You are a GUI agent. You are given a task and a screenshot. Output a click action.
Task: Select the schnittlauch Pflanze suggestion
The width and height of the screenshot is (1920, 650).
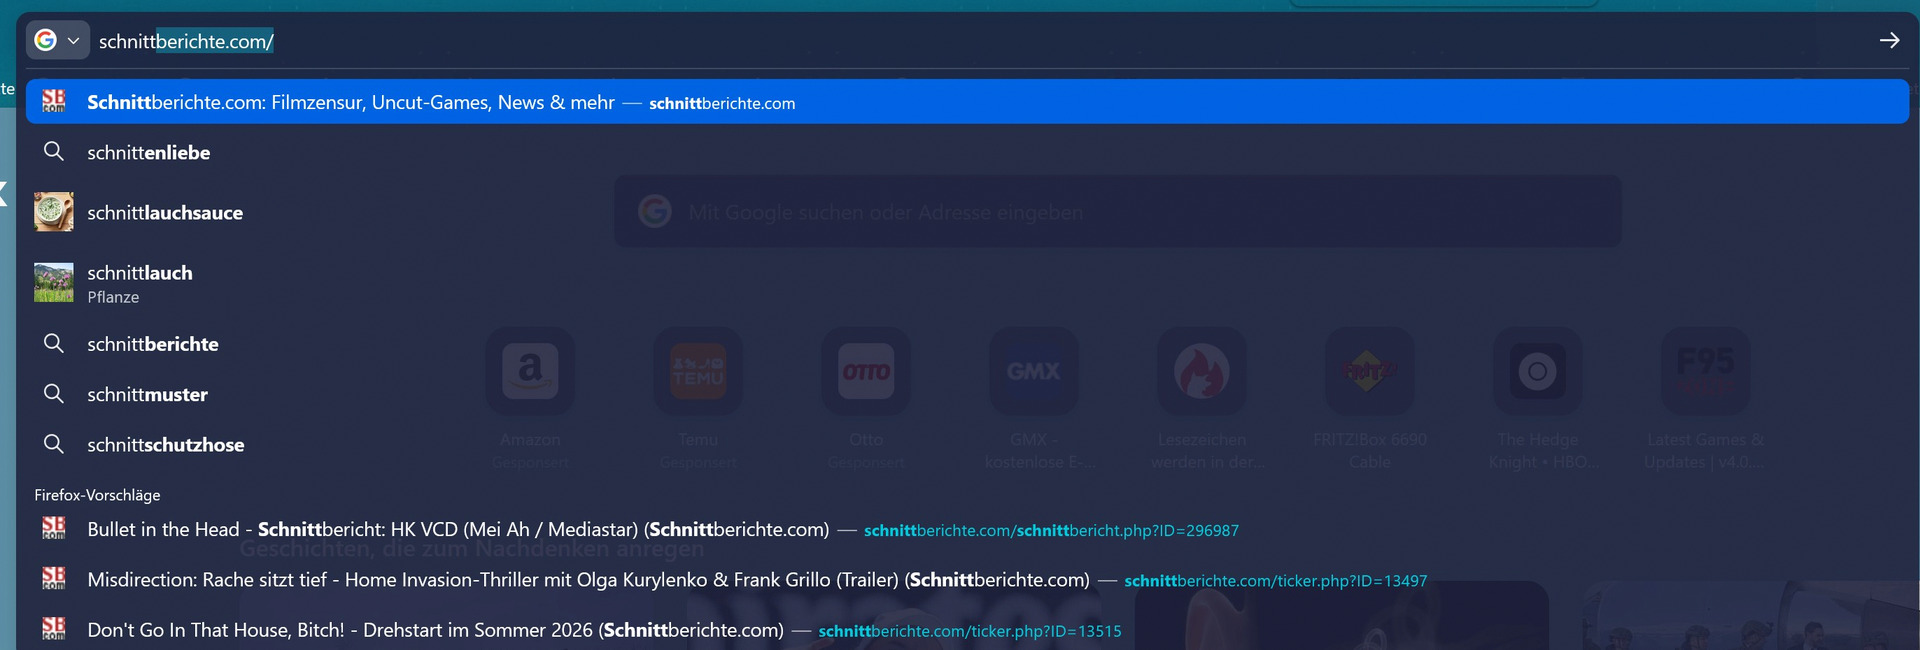pyautogui.click(x=967, y=283)
